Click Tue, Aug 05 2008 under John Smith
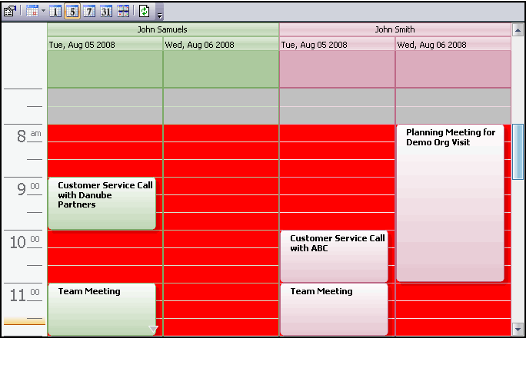Image resolution: width=529 pixels, height=367 pixels. coord(337,45)
